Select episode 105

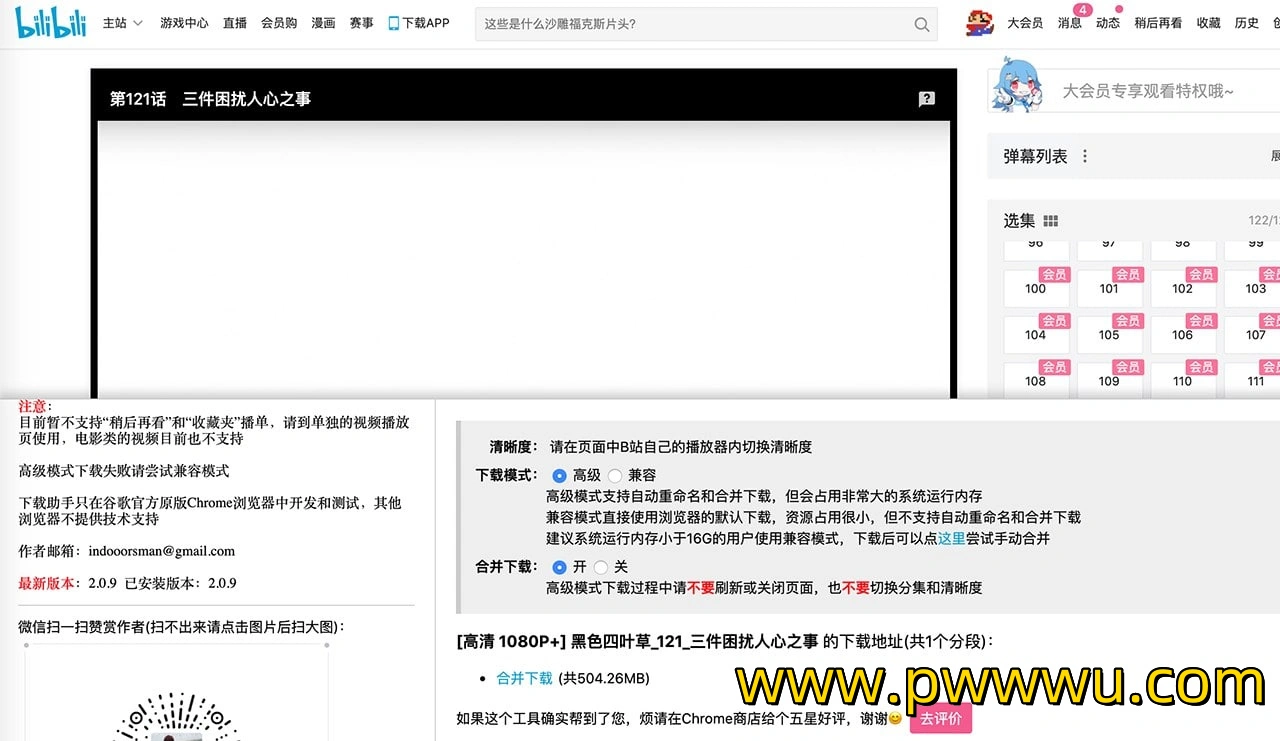point(1109,335)
